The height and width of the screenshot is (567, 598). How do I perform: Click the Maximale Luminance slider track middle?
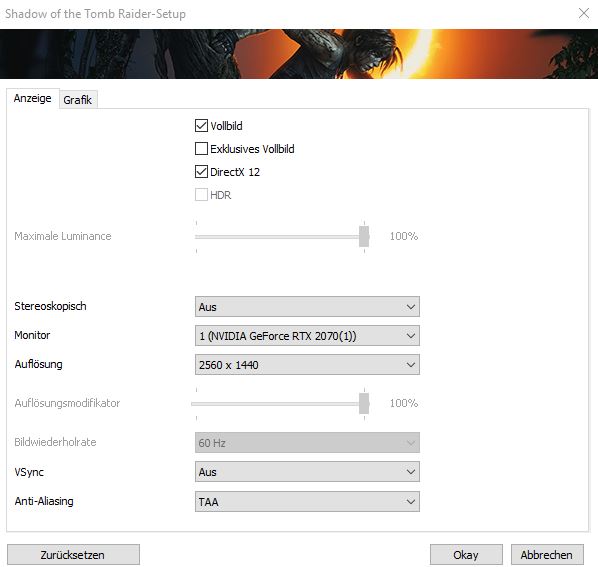click(x=280, y=236)
